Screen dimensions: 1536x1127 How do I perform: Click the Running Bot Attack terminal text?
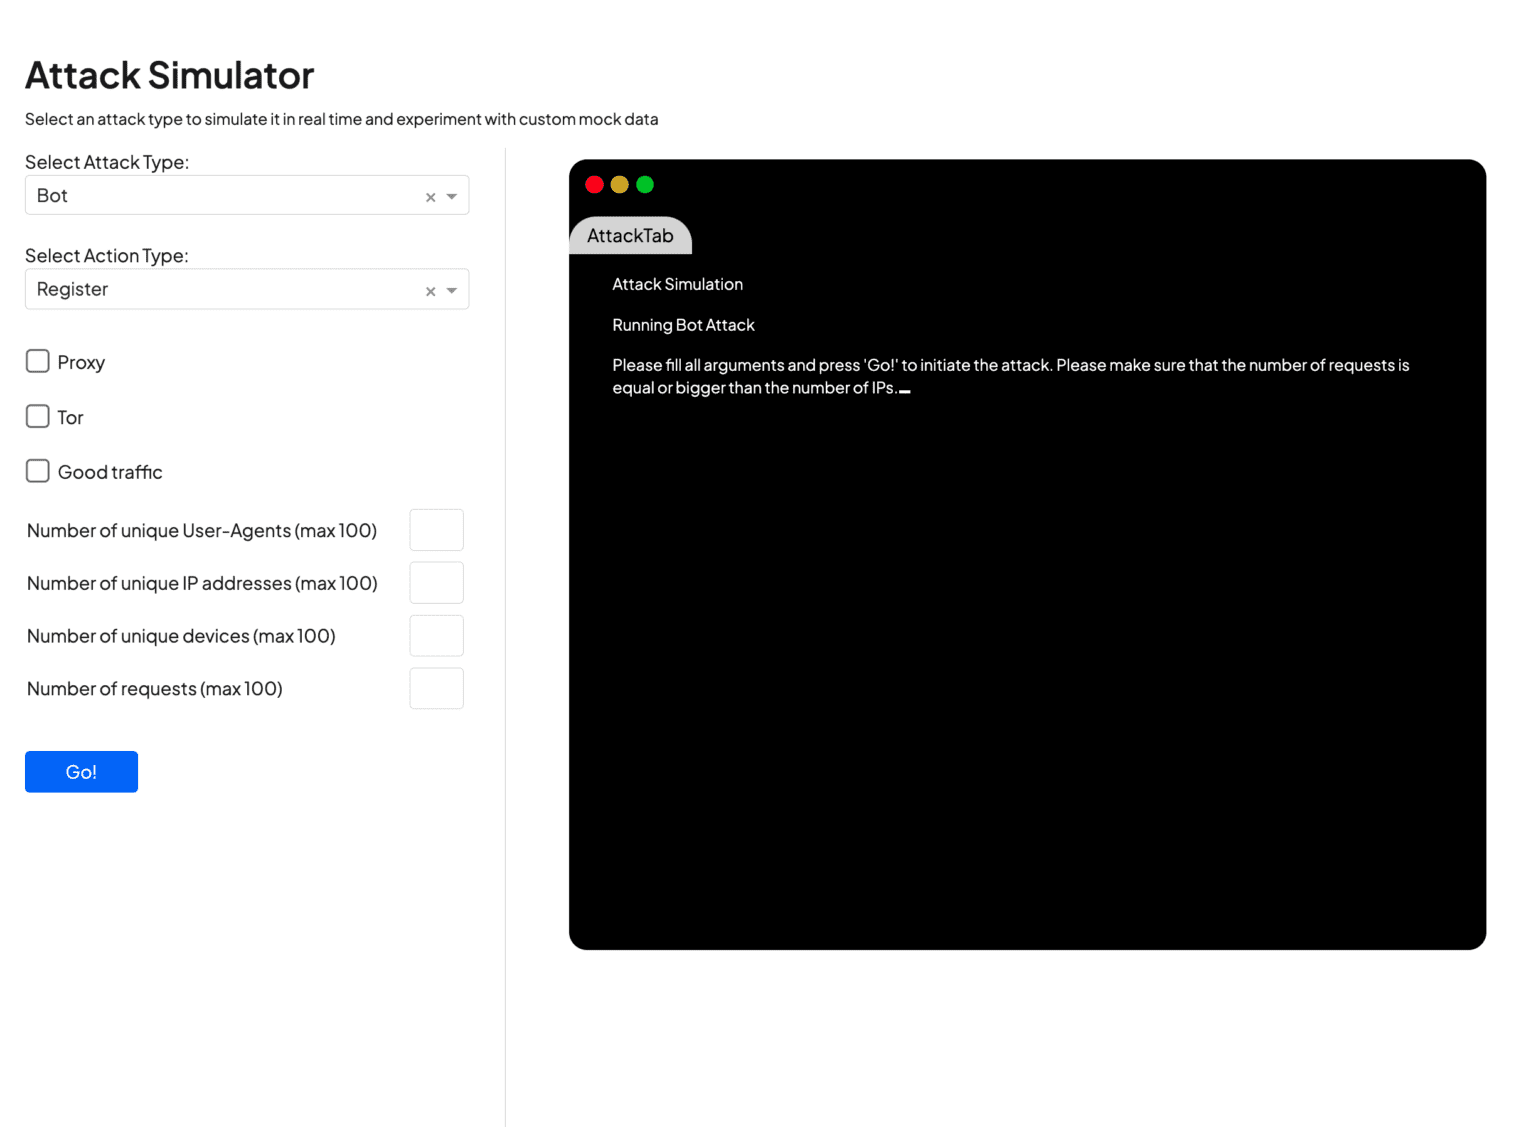pyautogui.click(x=683, y=325)
